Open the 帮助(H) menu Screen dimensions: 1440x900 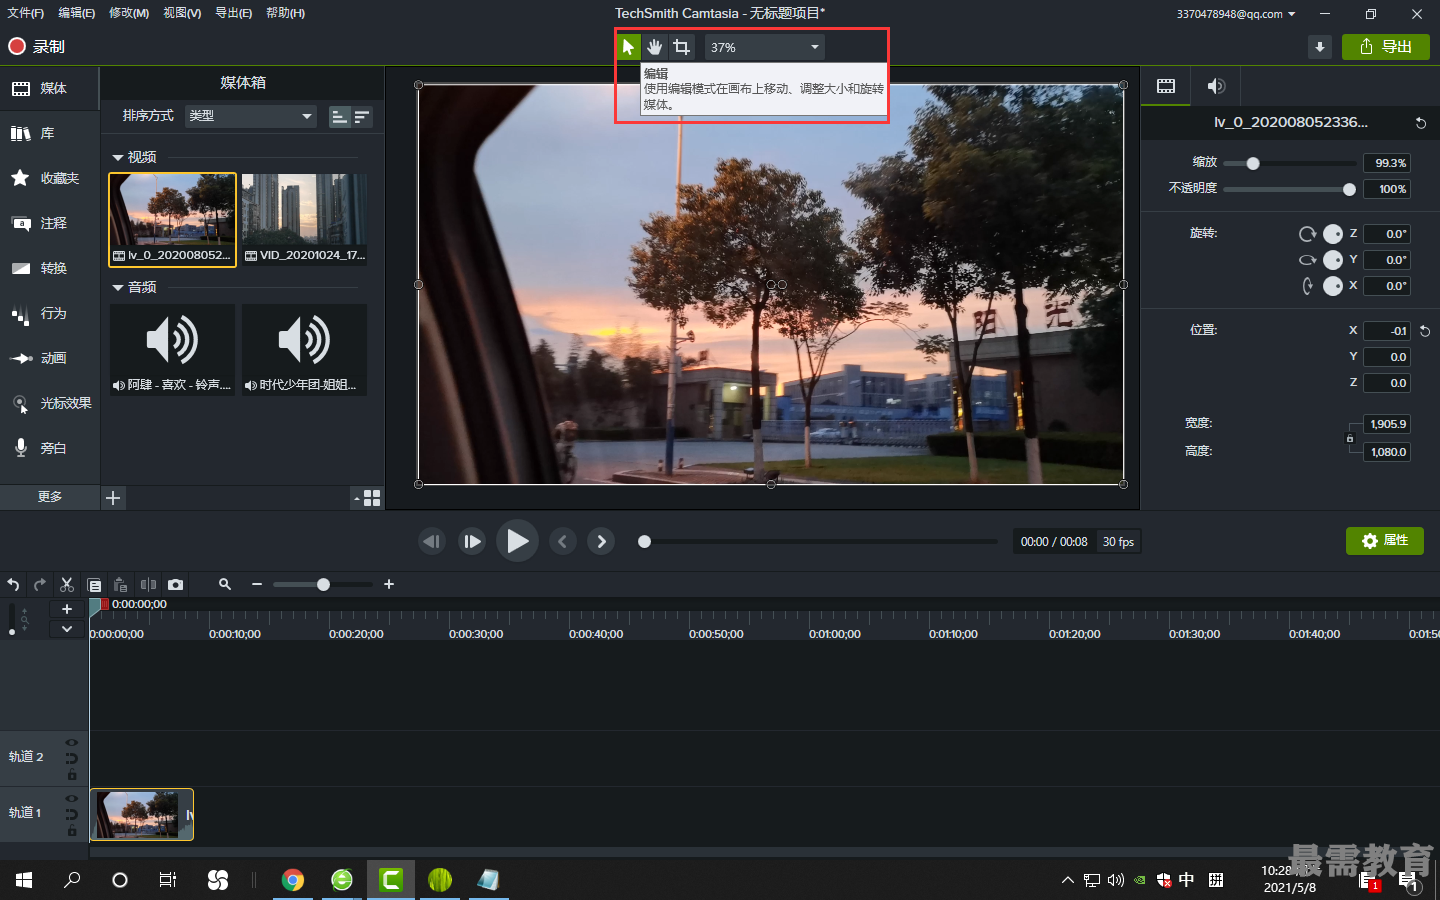[x=285, y=13]
